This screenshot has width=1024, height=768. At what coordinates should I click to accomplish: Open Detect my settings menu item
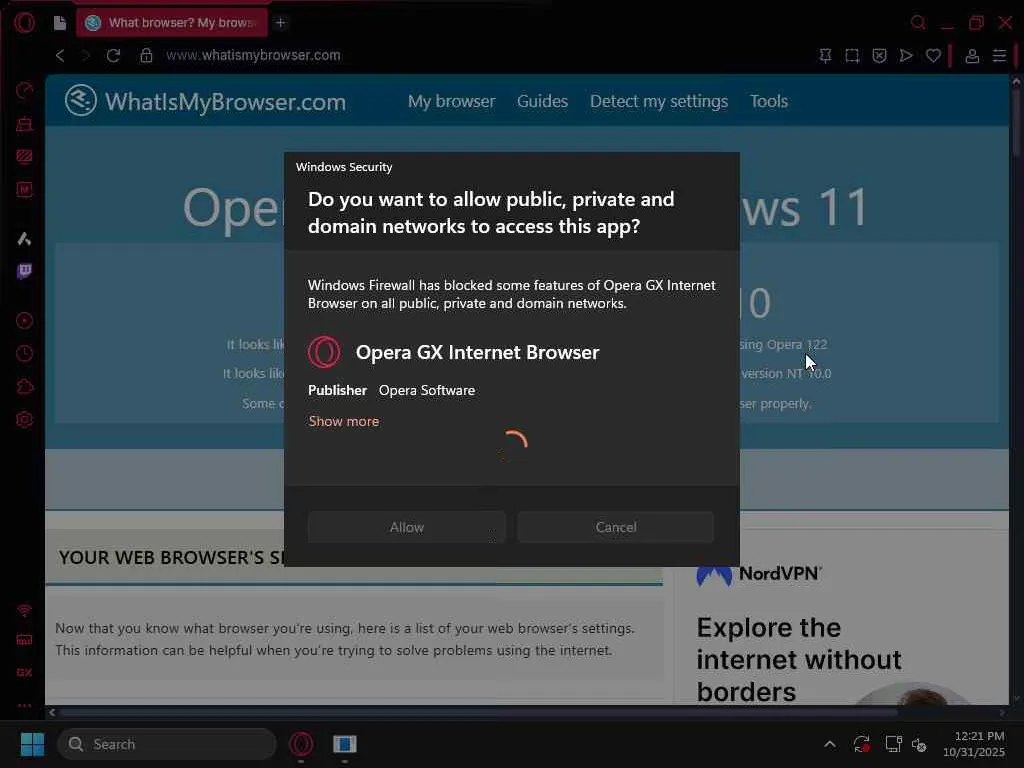coord(658,101)
